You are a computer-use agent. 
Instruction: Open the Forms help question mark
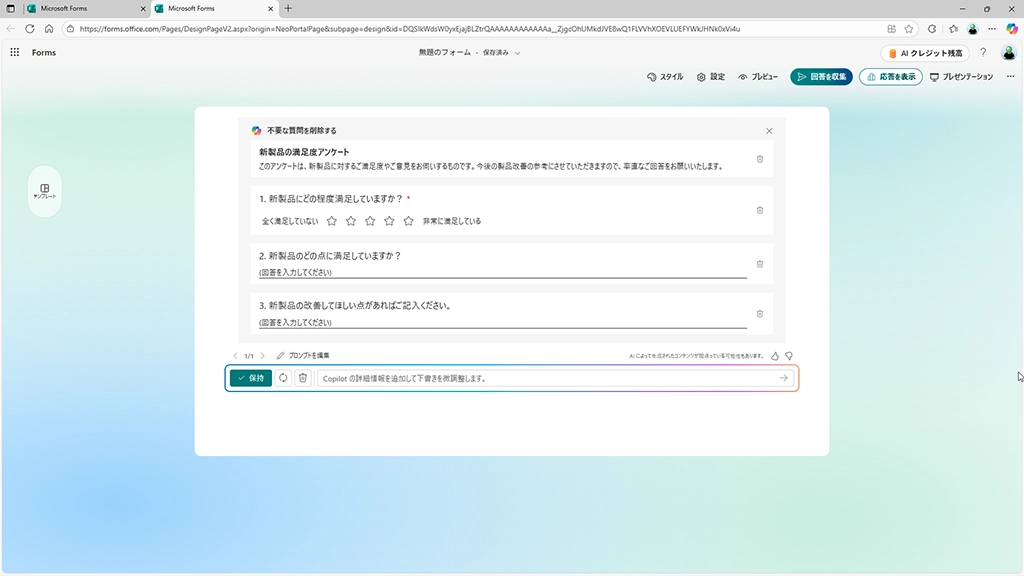tap(983, 52)
